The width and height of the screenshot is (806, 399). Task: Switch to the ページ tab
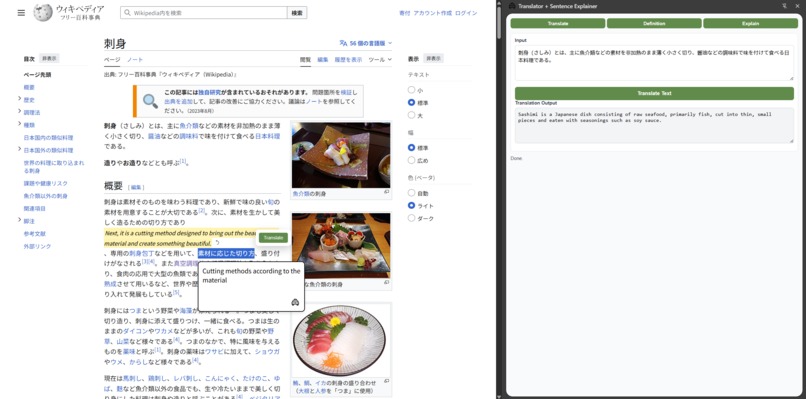pyautogui.click(x=112, y=60)
